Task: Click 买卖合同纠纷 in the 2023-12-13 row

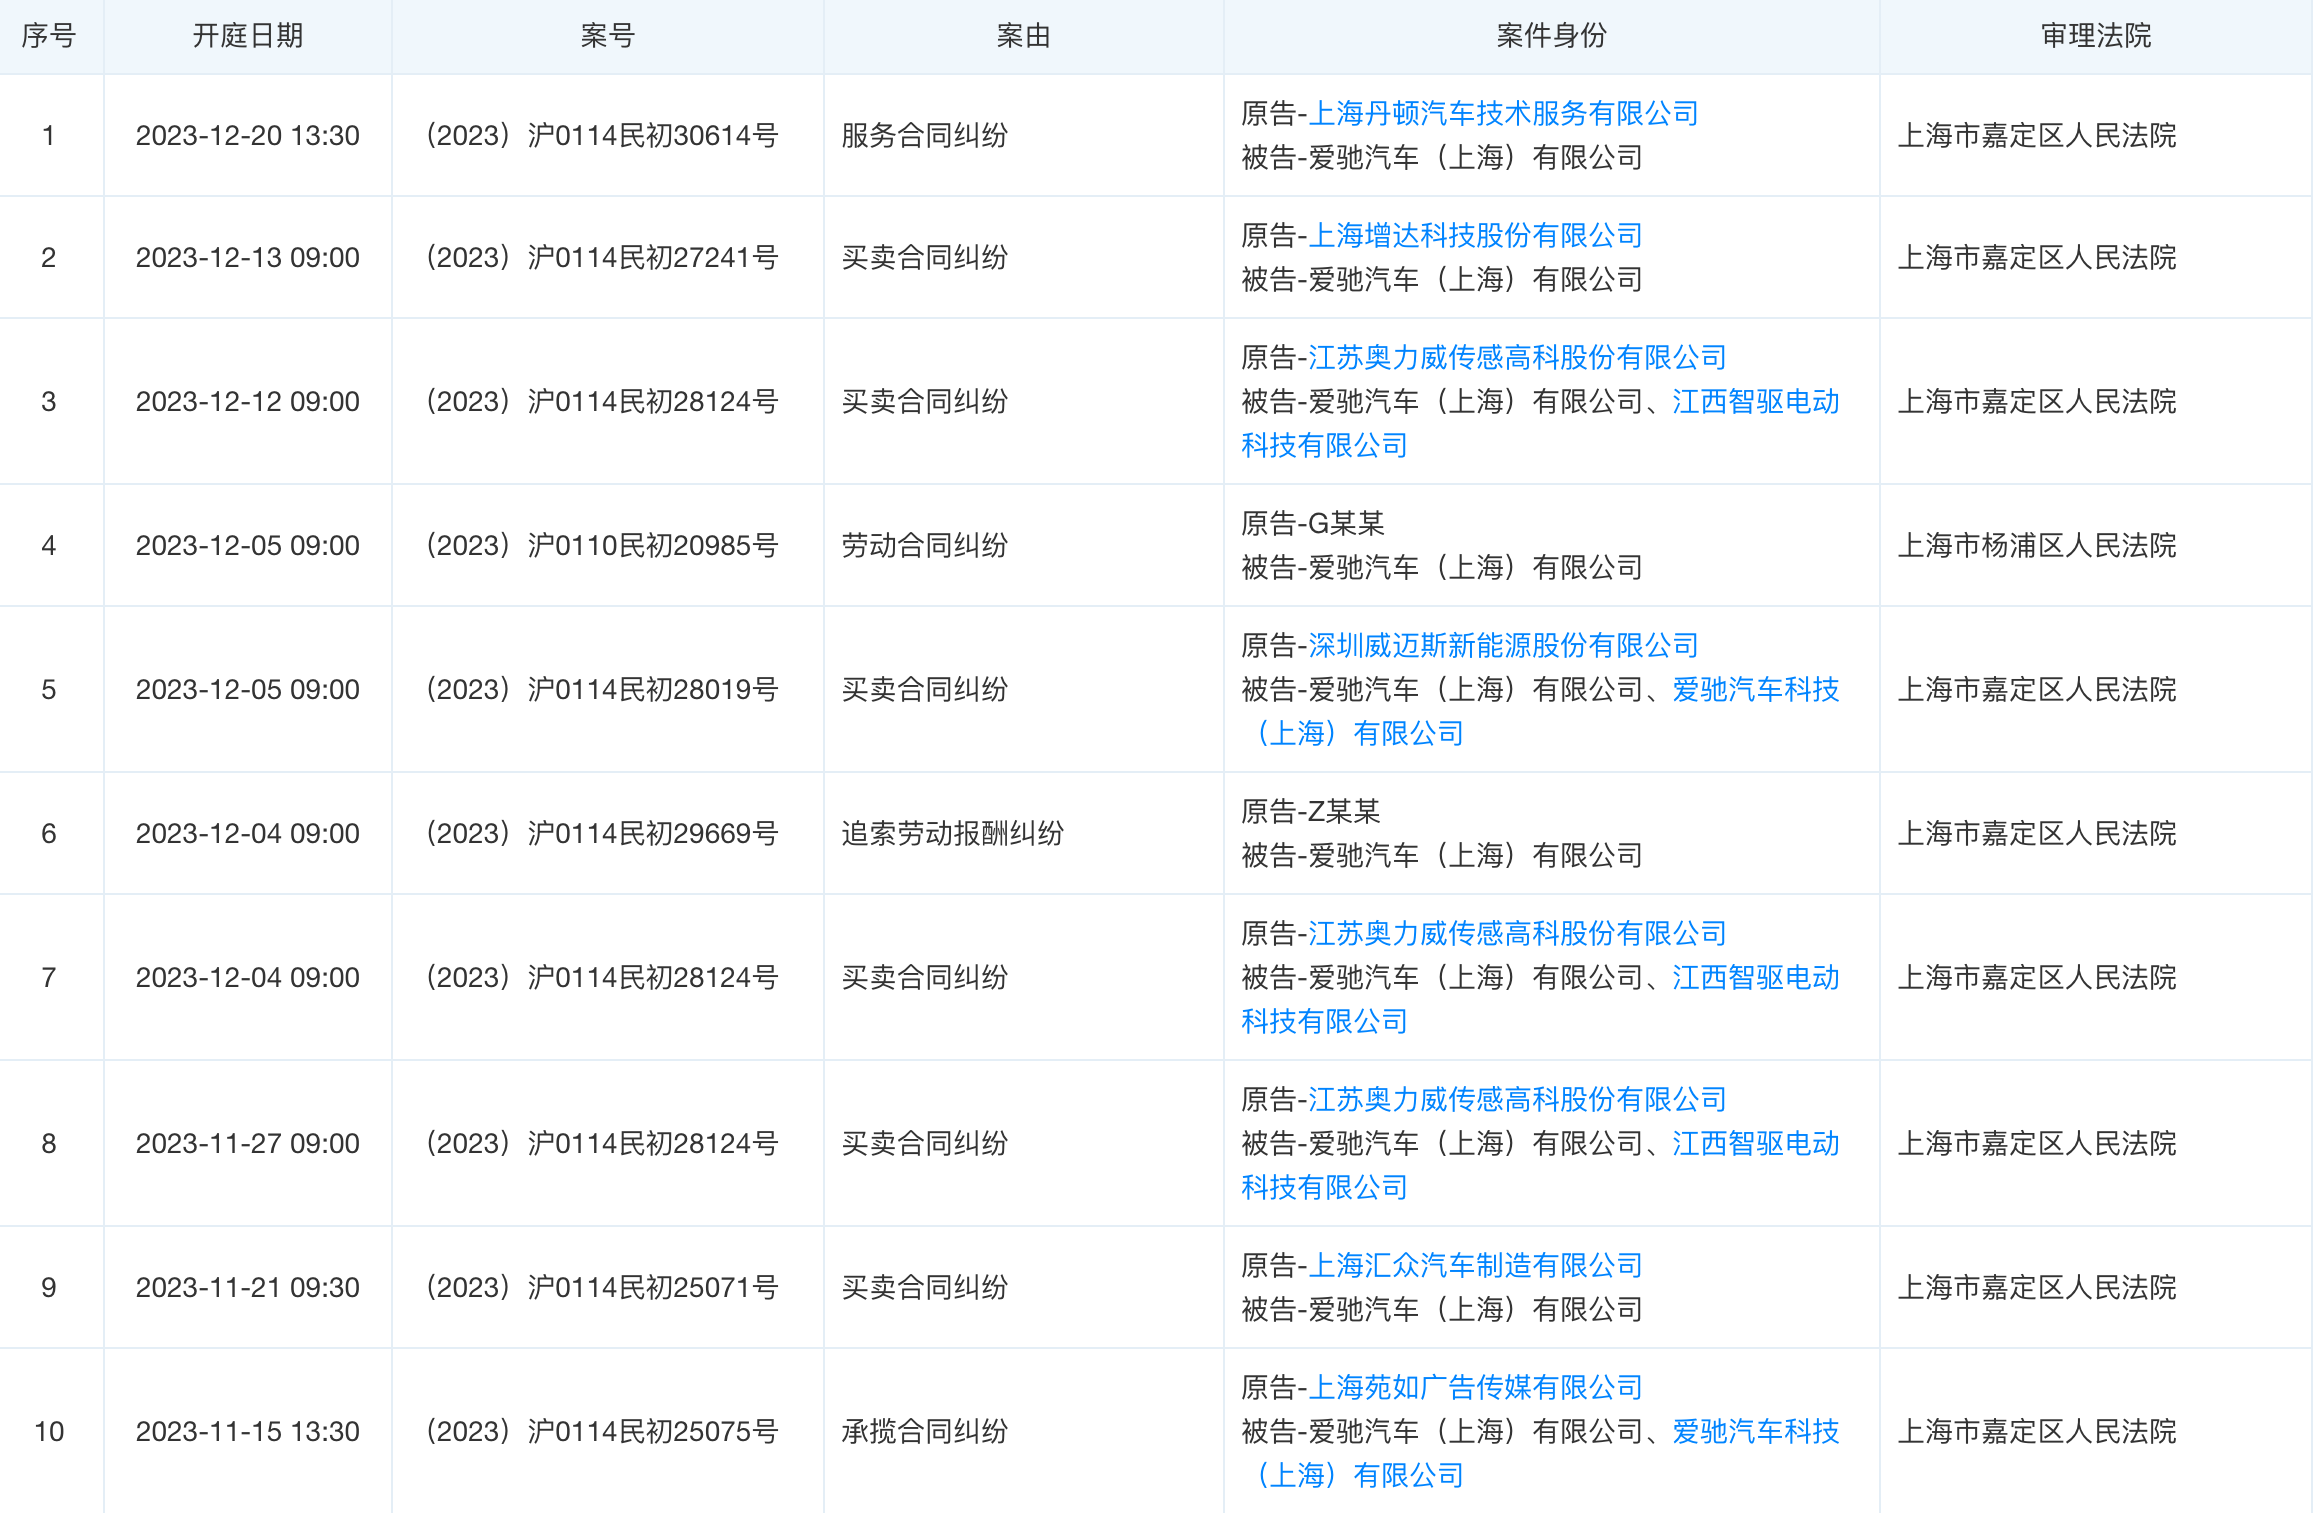Action: (x=925, y=258)
